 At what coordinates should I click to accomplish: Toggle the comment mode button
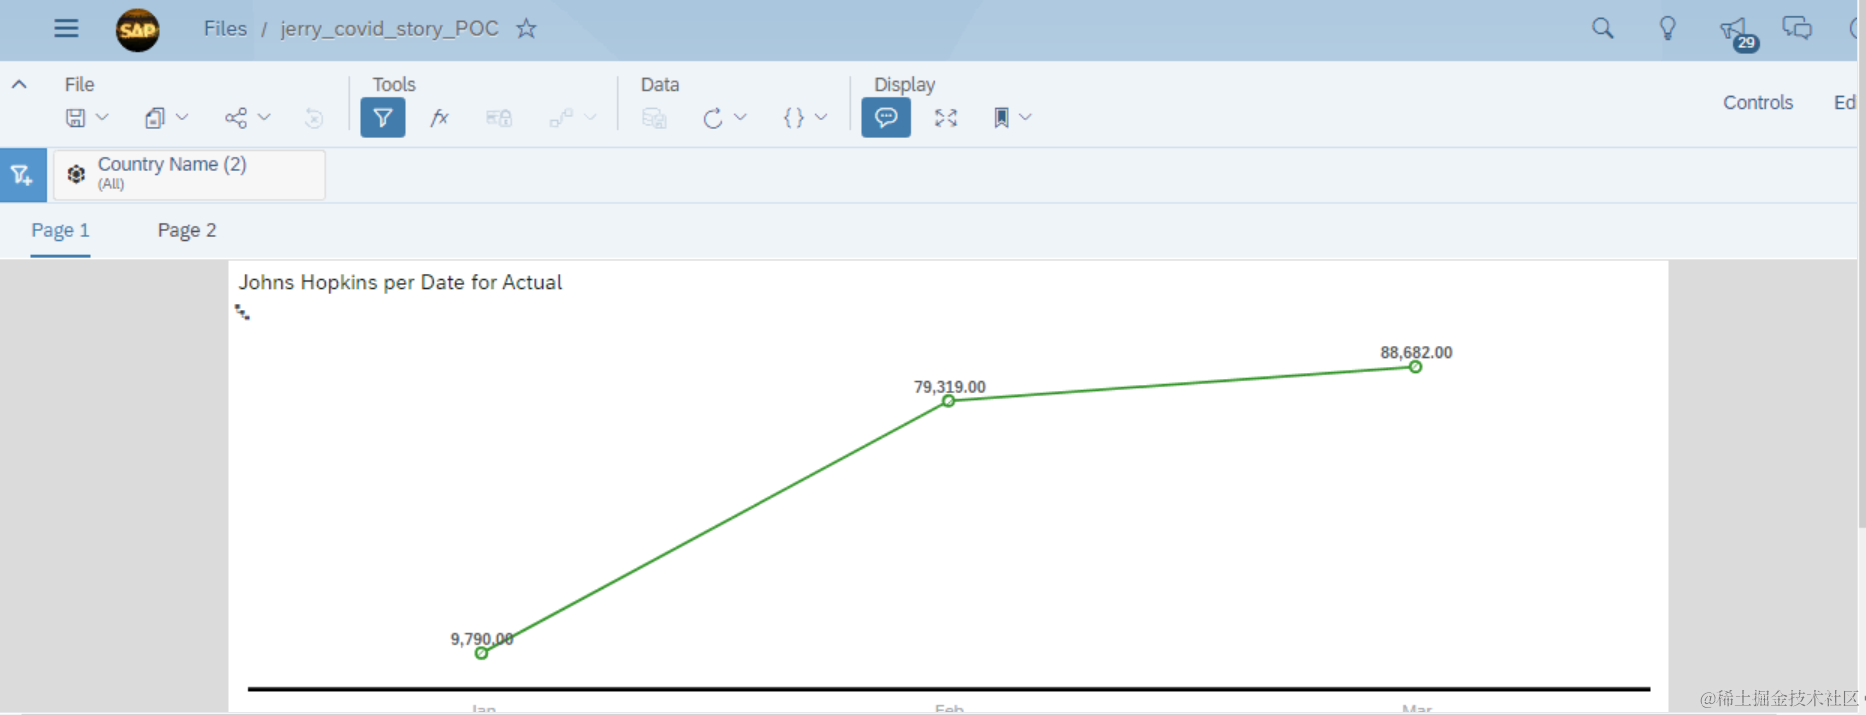point(886,118)
